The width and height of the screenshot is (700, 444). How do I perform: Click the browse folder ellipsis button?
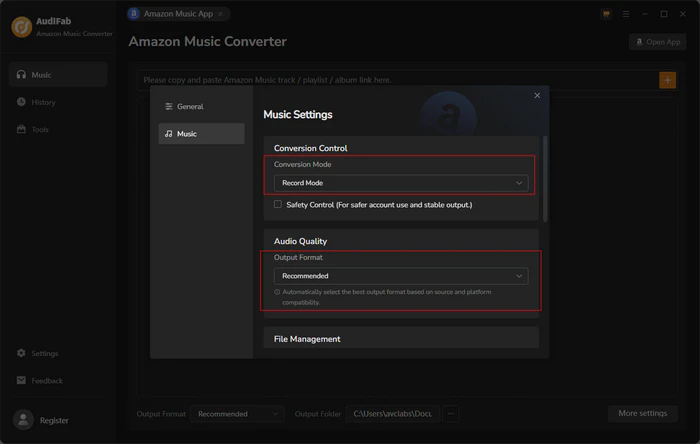(450, 414)
